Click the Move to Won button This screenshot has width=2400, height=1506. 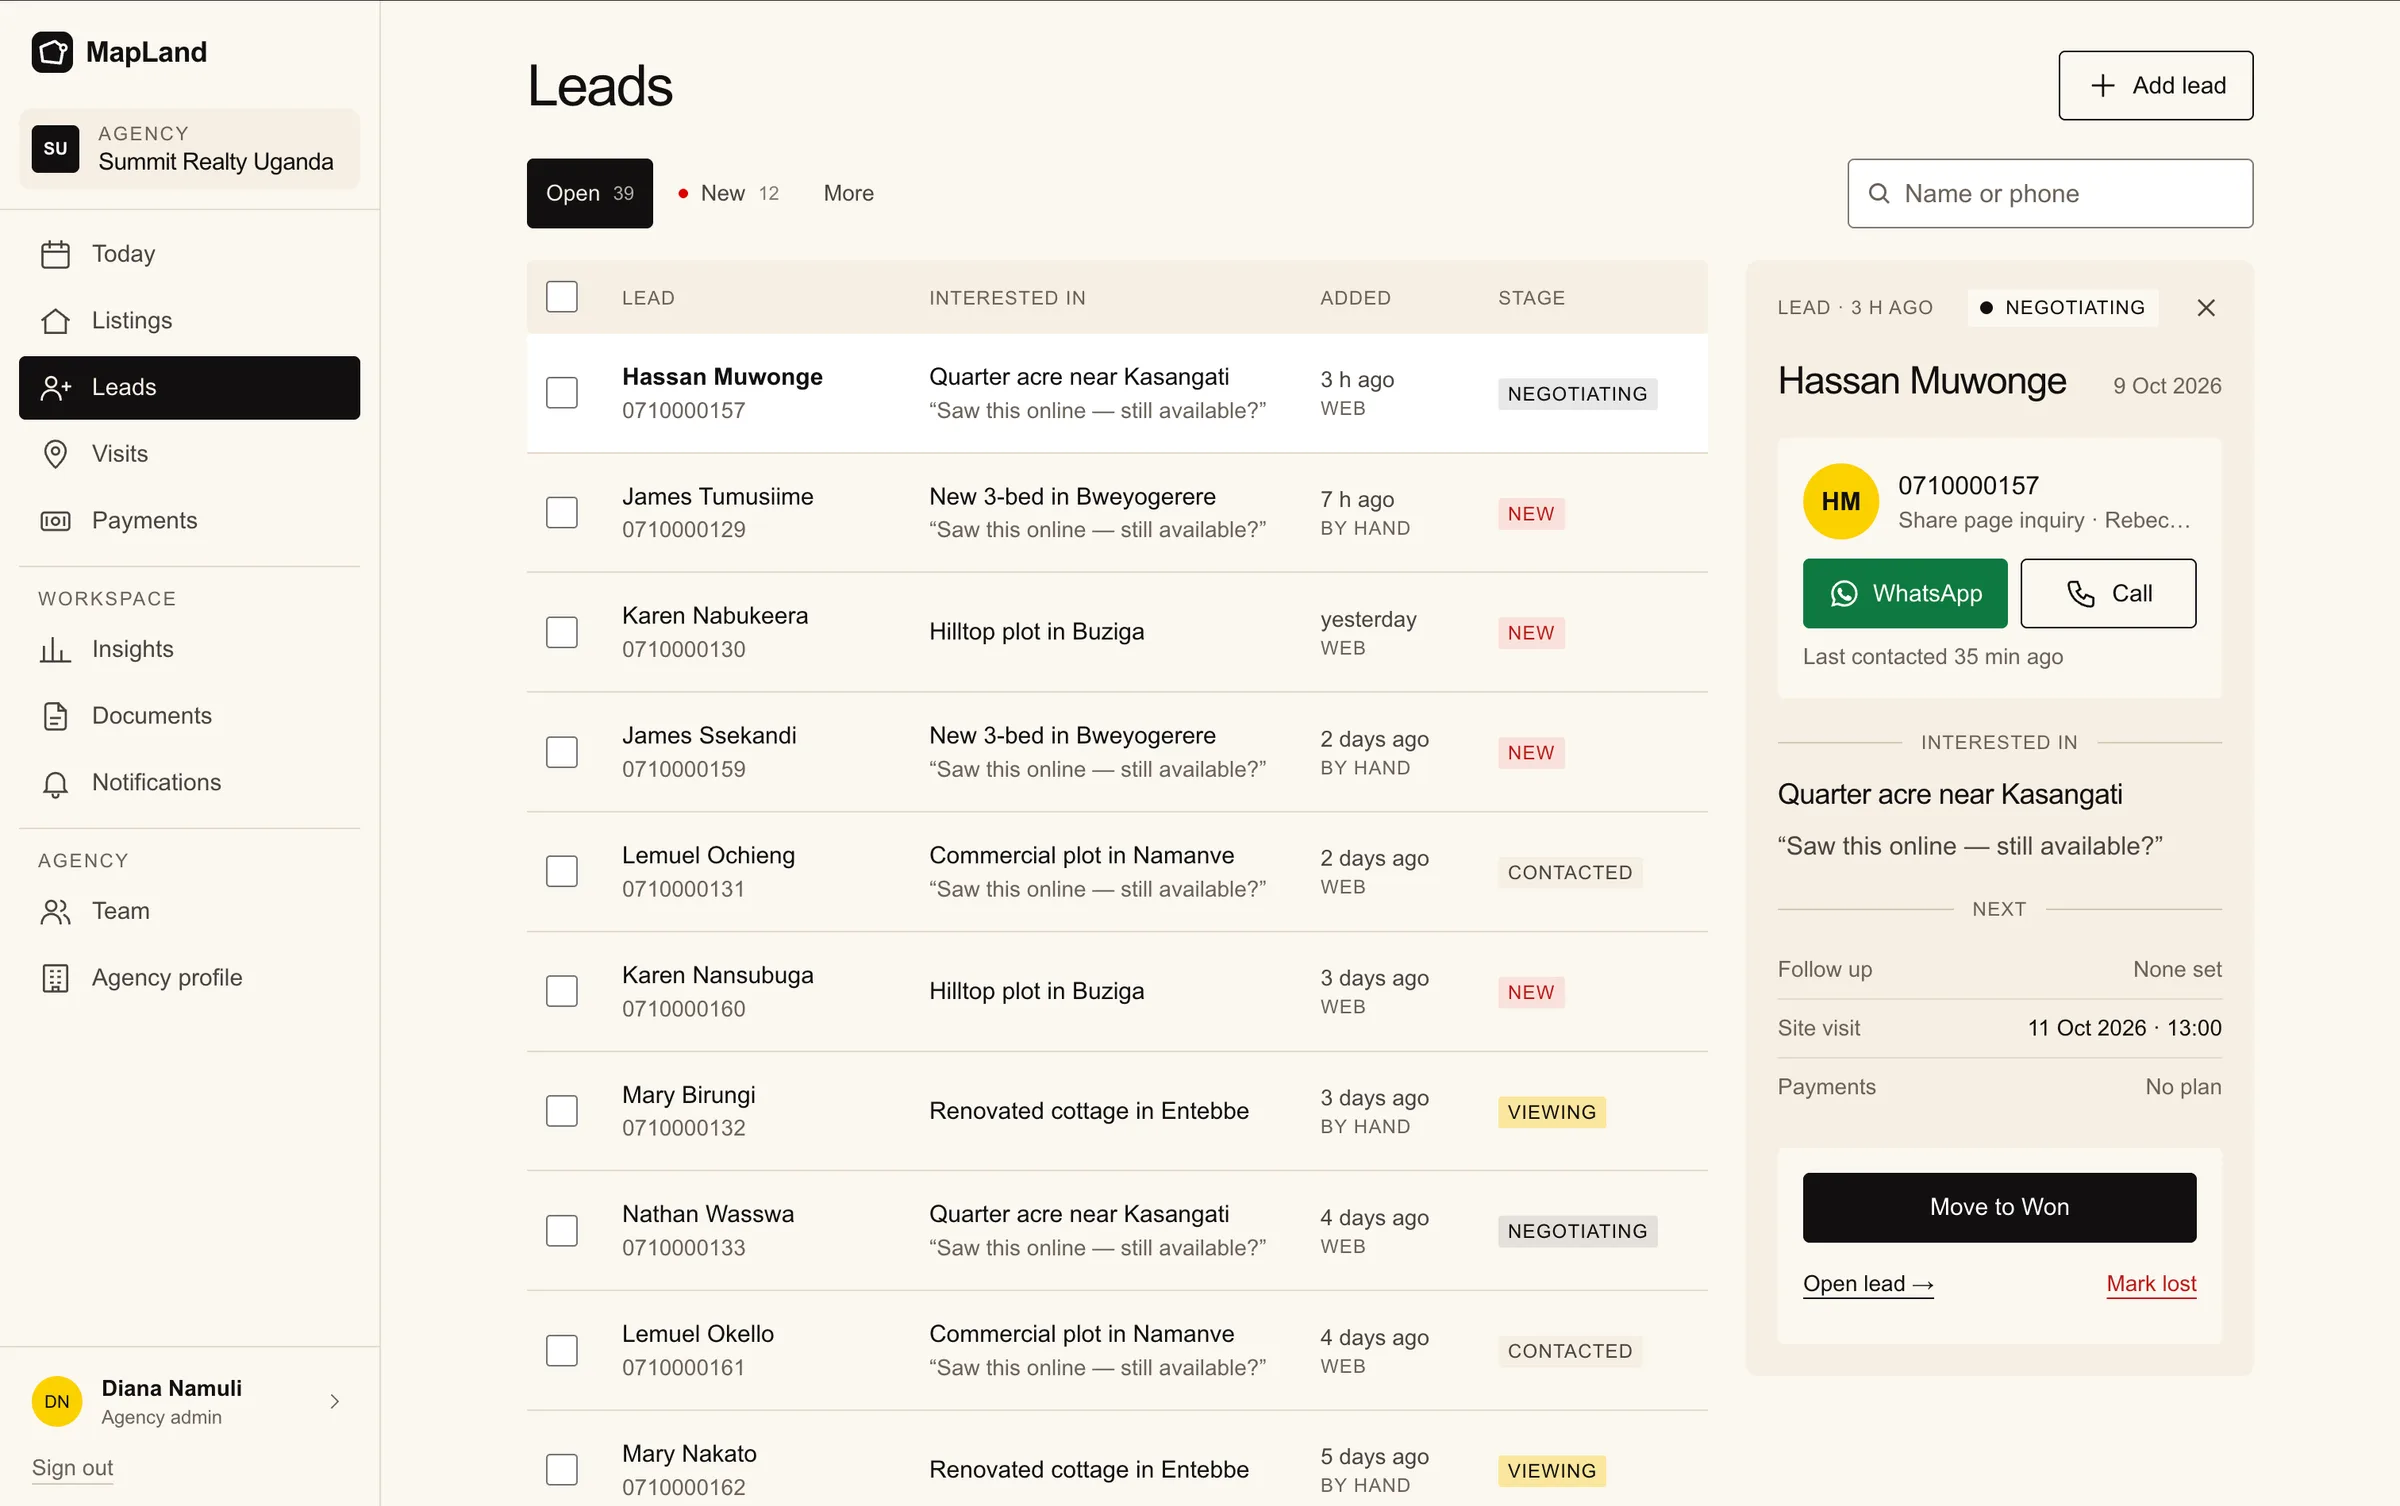tap(1999, 1208)
